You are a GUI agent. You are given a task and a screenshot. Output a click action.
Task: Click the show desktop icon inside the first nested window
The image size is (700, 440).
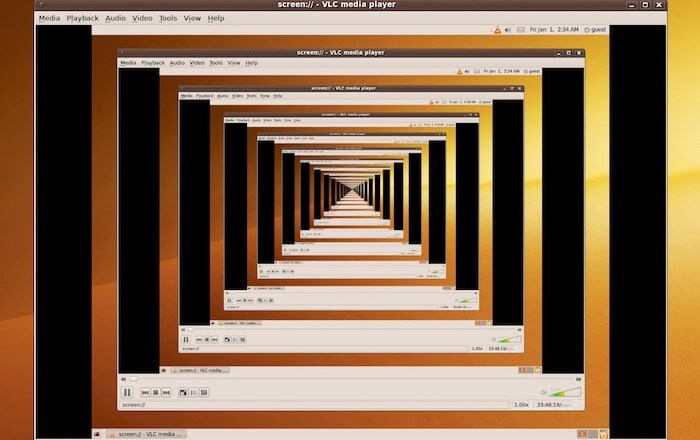pos(163,370)
